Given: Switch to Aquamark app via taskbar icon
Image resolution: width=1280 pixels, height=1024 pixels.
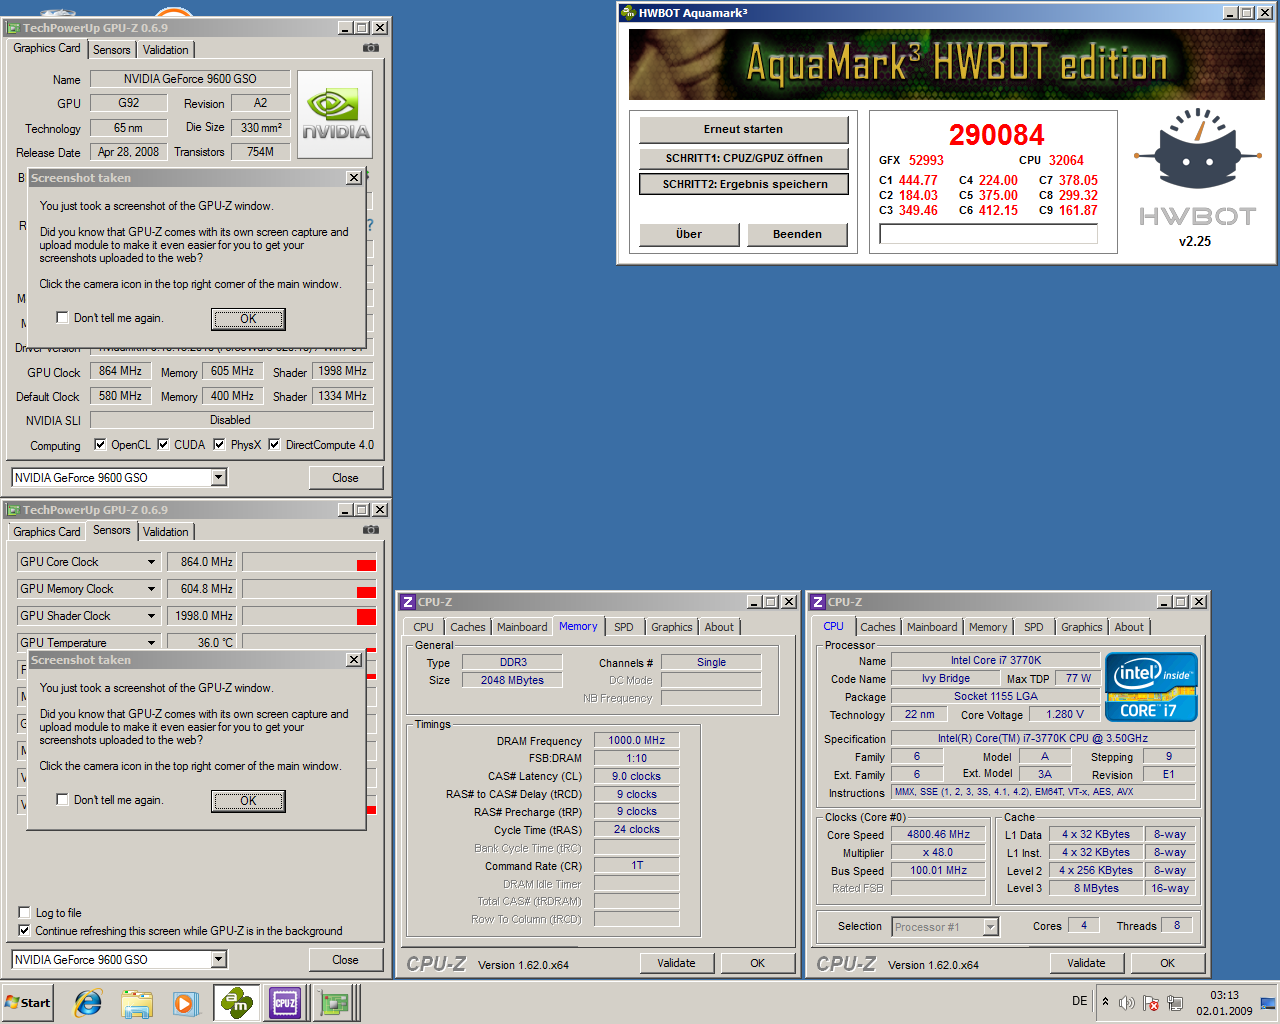Looking at the screenshot, I should point(237,1003).
